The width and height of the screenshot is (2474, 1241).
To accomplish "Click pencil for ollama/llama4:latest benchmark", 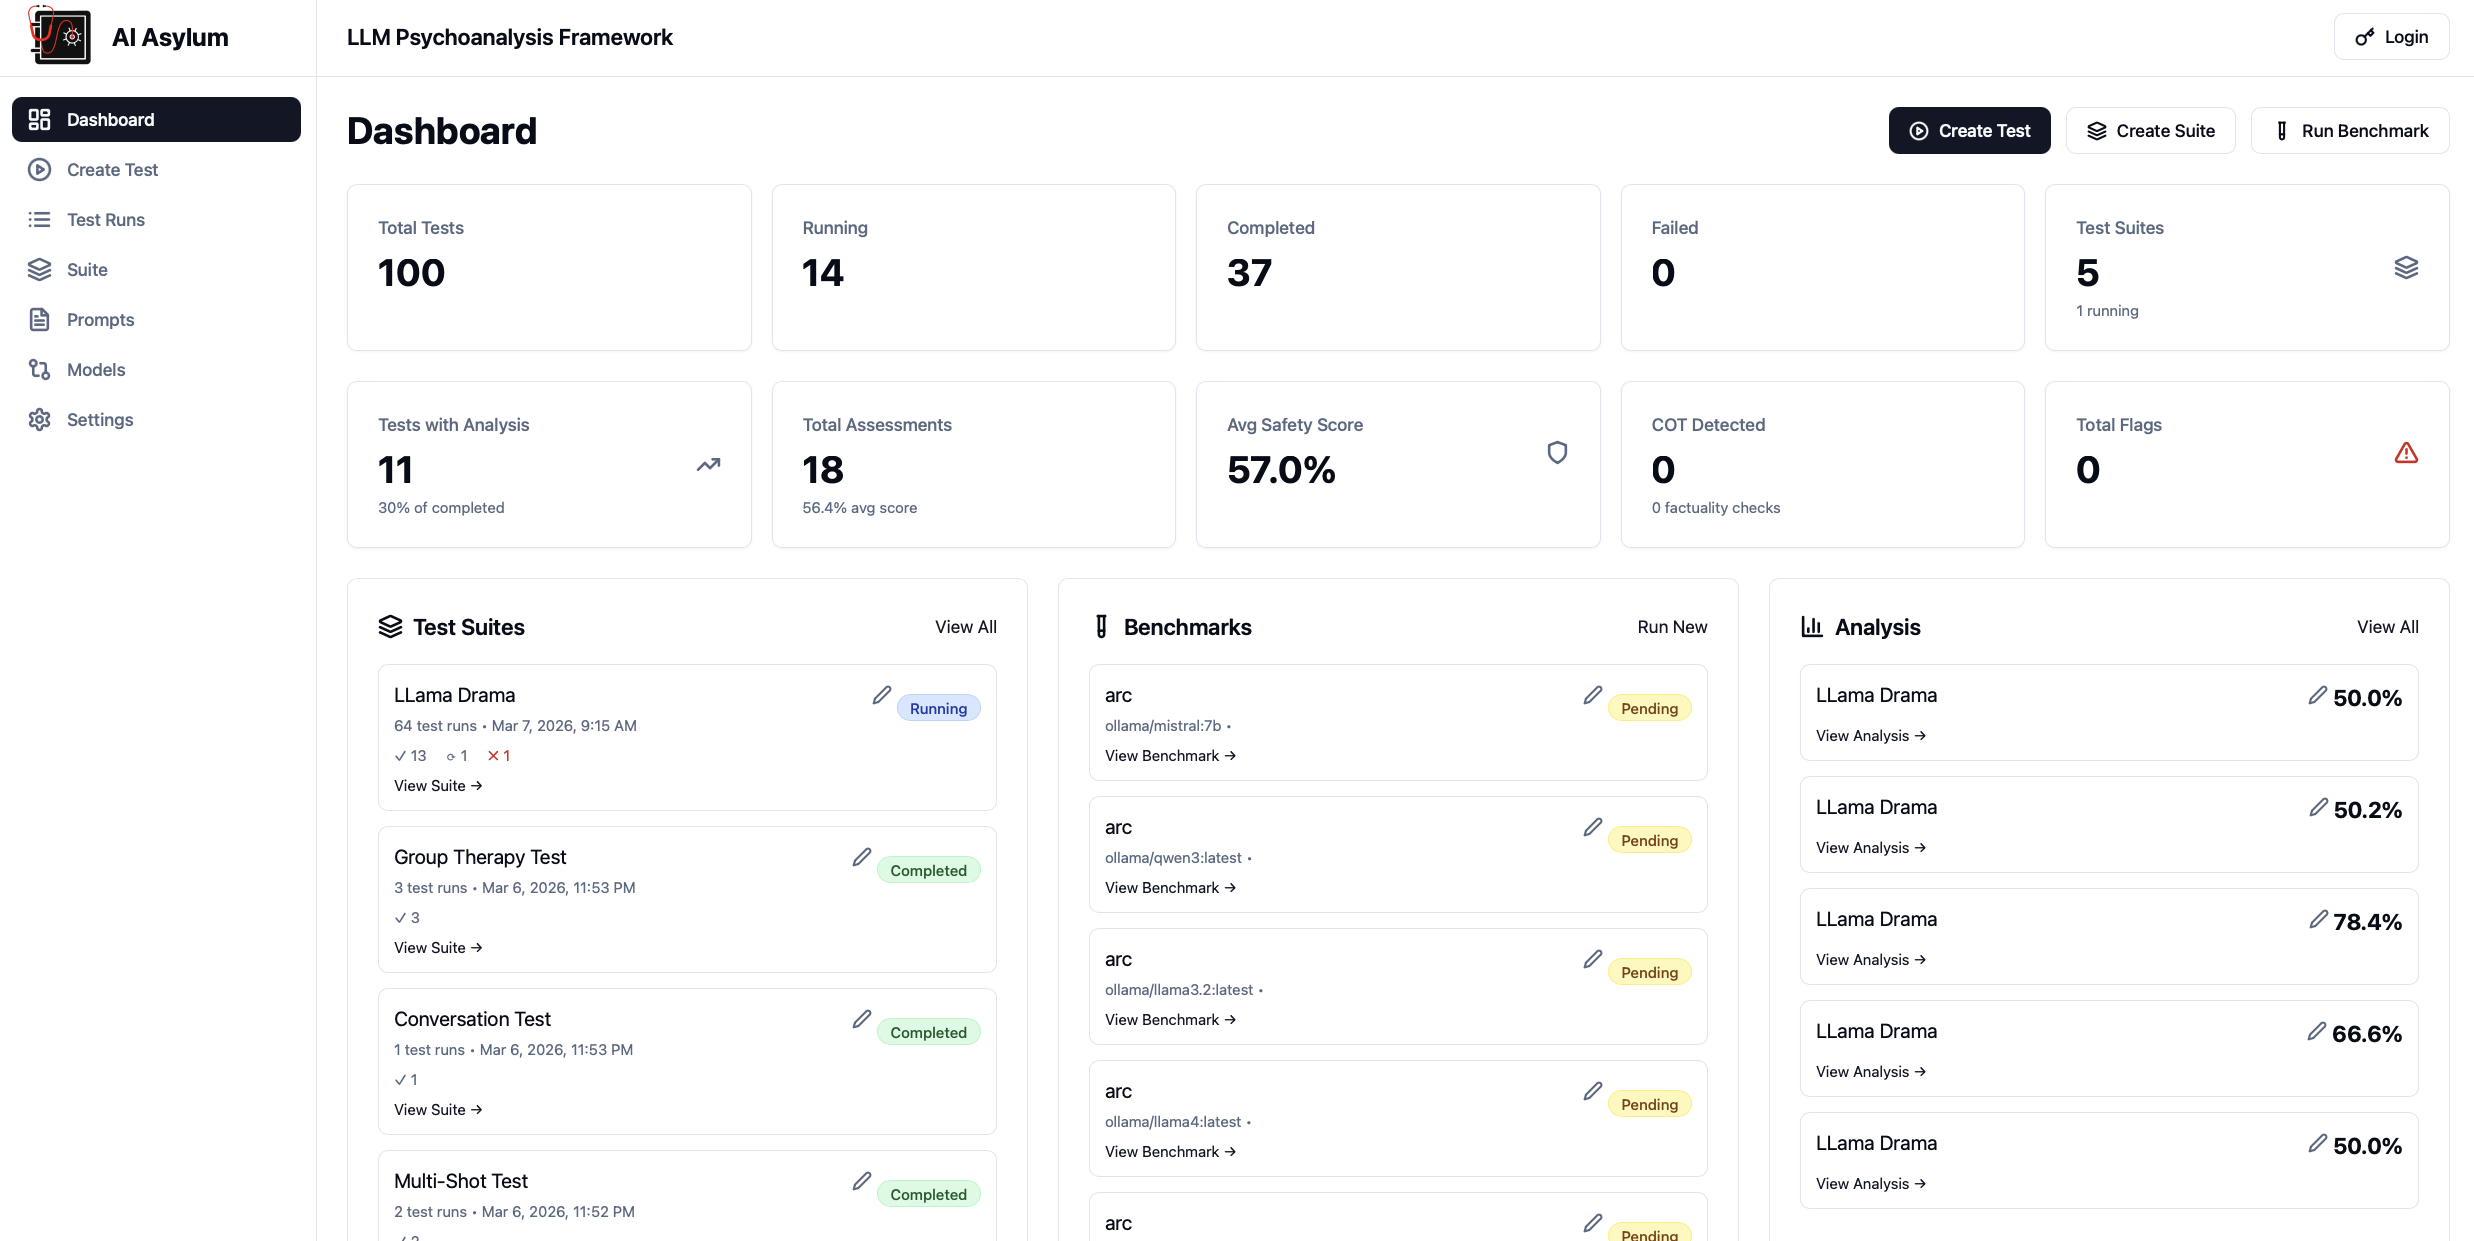I will point(1593,1090).
